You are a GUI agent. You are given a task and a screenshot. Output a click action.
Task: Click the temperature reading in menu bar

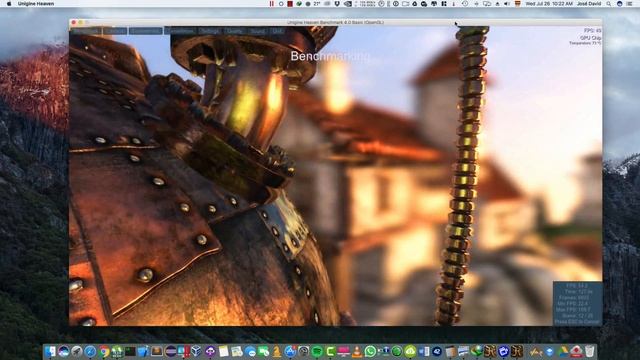pos(317,4)
